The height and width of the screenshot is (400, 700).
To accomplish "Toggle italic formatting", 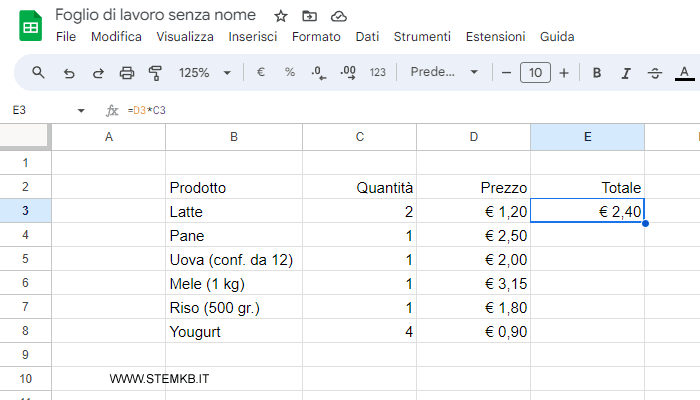I will pyautogui.click(x=626, y=72).
